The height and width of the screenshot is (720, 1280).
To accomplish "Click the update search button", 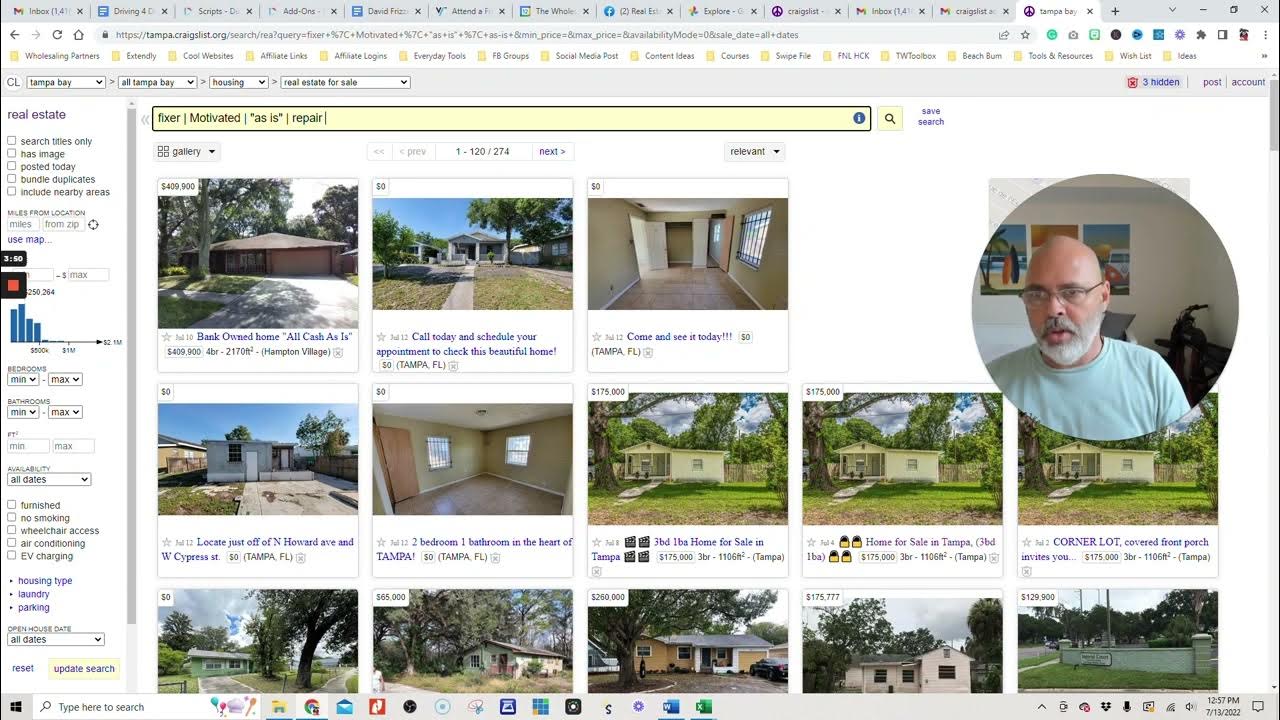I will click(84, 669).
